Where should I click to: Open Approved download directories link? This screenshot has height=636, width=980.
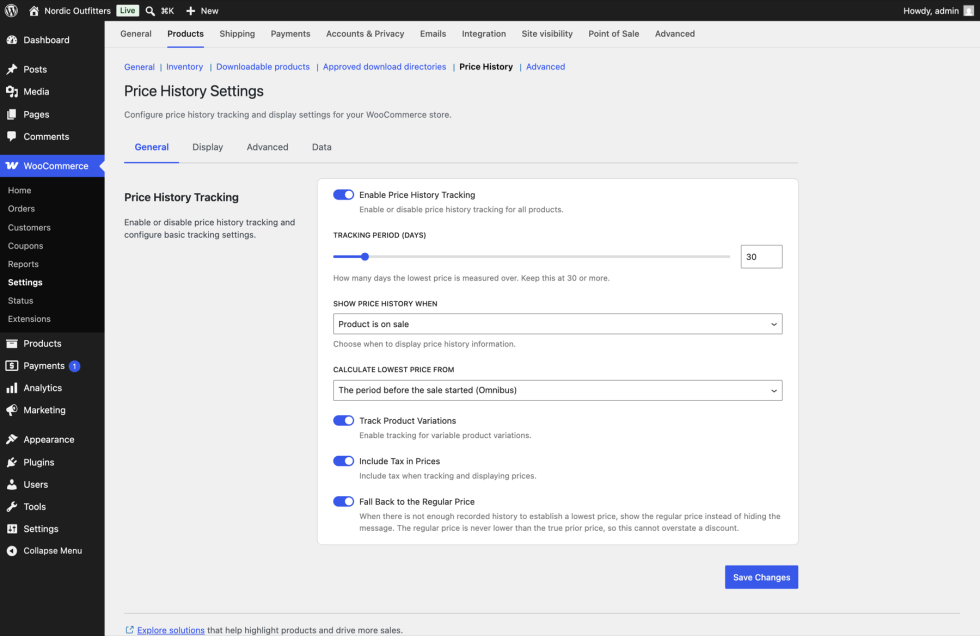[384, 67]
